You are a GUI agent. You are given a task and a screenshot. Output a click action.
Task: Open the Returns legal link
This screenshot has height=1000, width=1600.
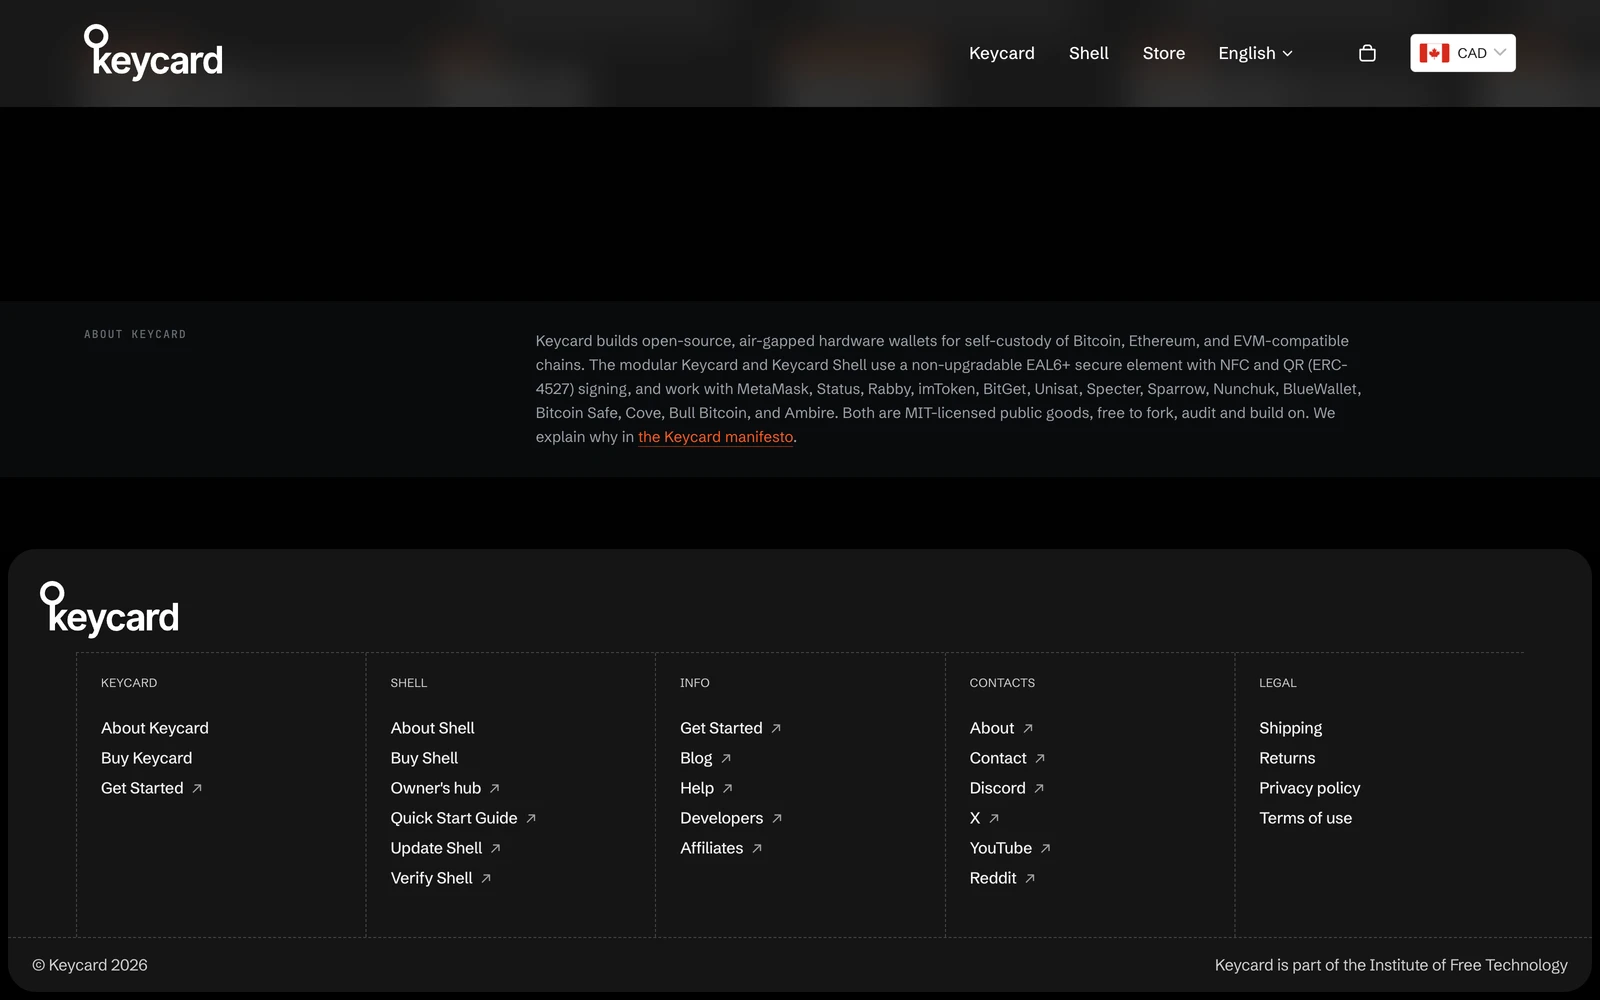click(x=1287, y=758)
